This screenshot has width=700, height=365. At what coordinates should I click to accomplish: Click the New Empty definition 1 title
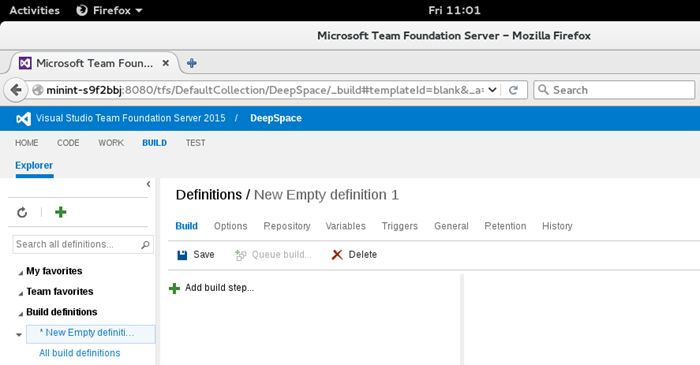[x=326, y=195]
